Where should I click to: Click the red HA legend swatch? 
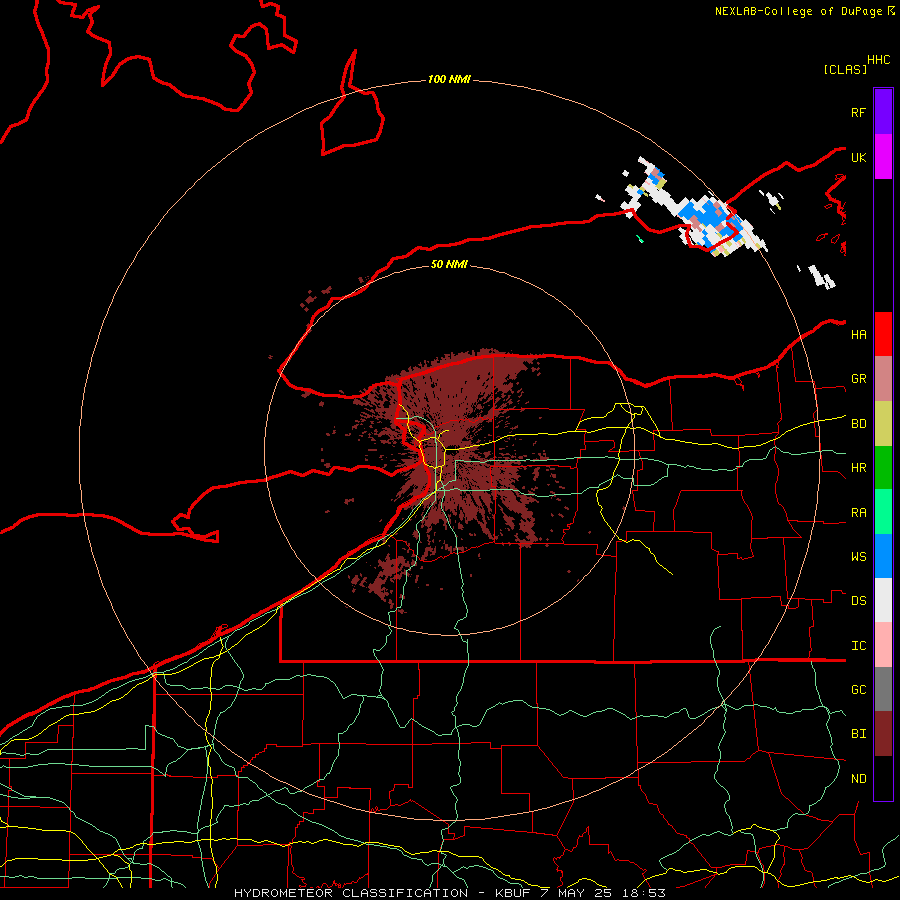(x=883, y=334)
